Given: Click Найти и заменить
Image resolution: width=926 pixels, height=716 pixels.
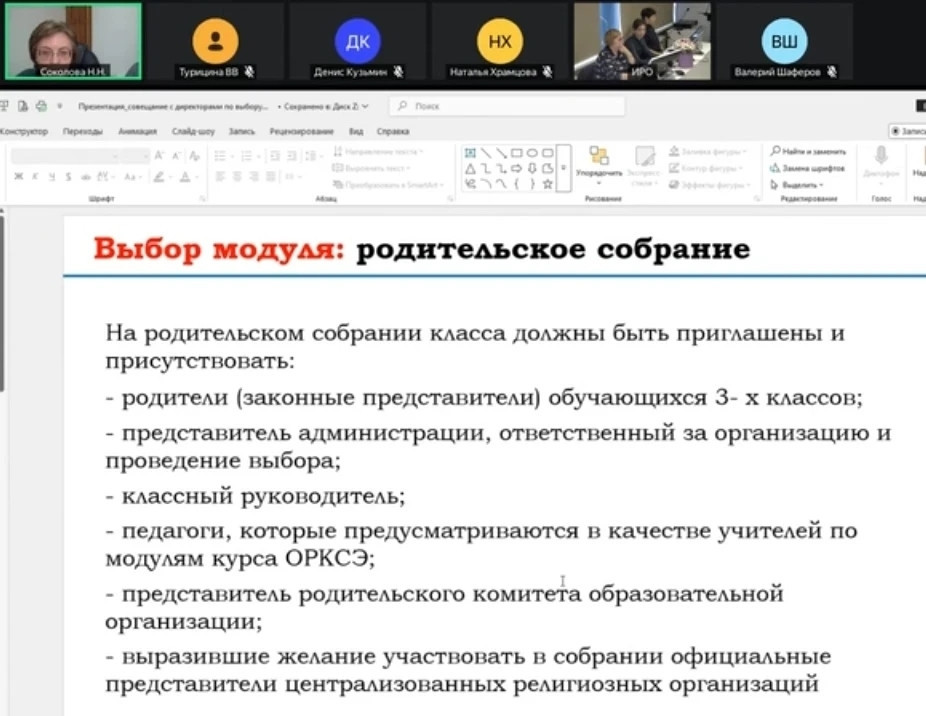Looking at the screenshot, I should pos(808,151).
